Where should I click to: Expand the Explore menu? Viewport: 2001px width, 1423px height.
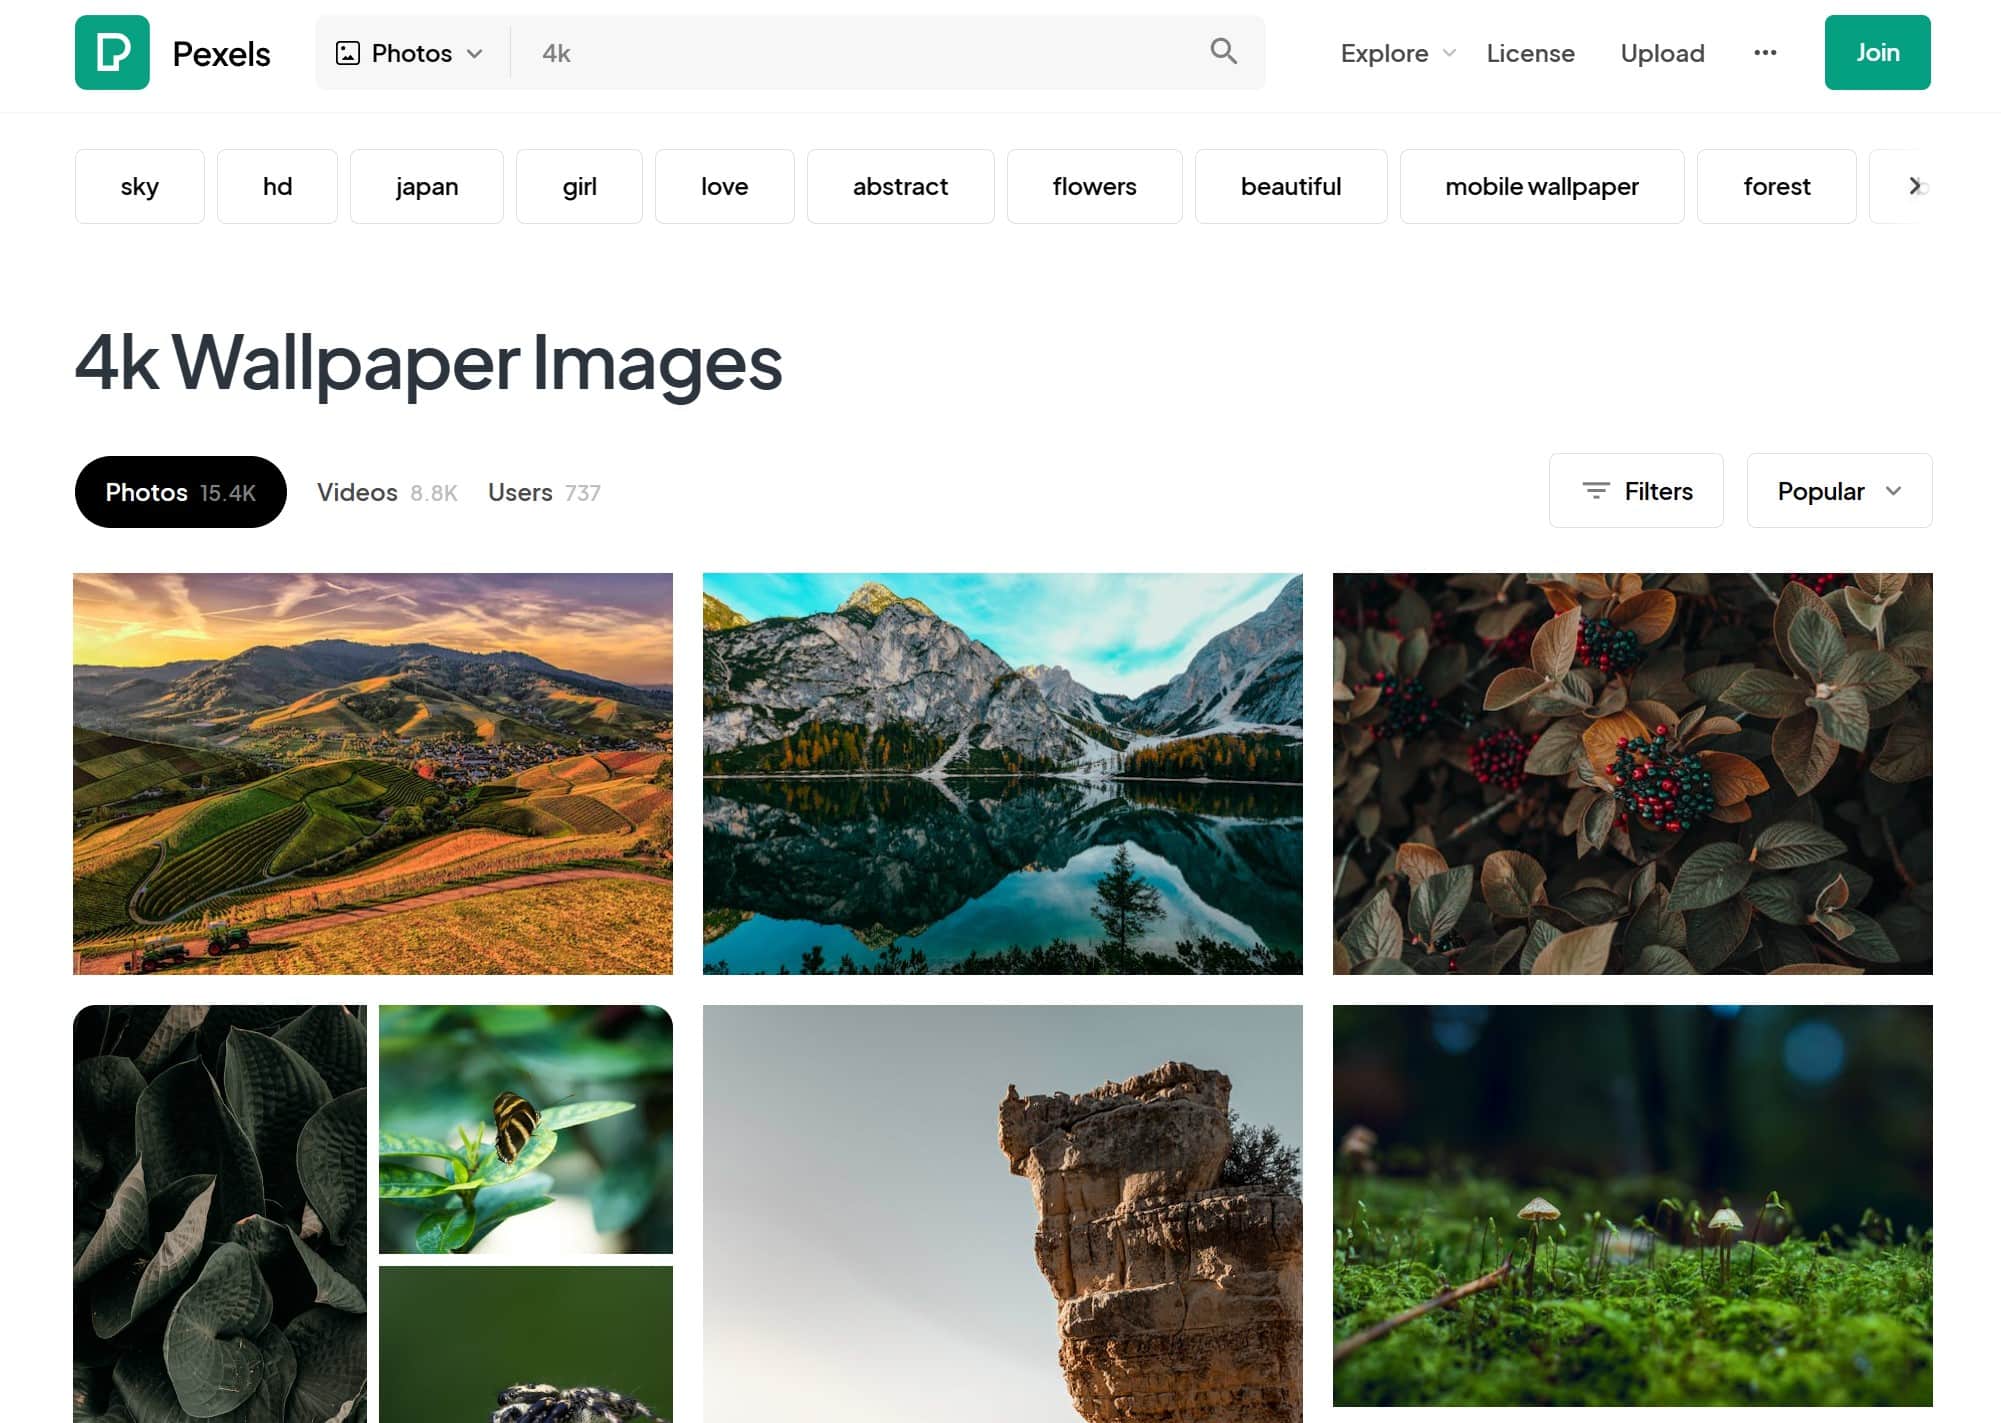1396,53
